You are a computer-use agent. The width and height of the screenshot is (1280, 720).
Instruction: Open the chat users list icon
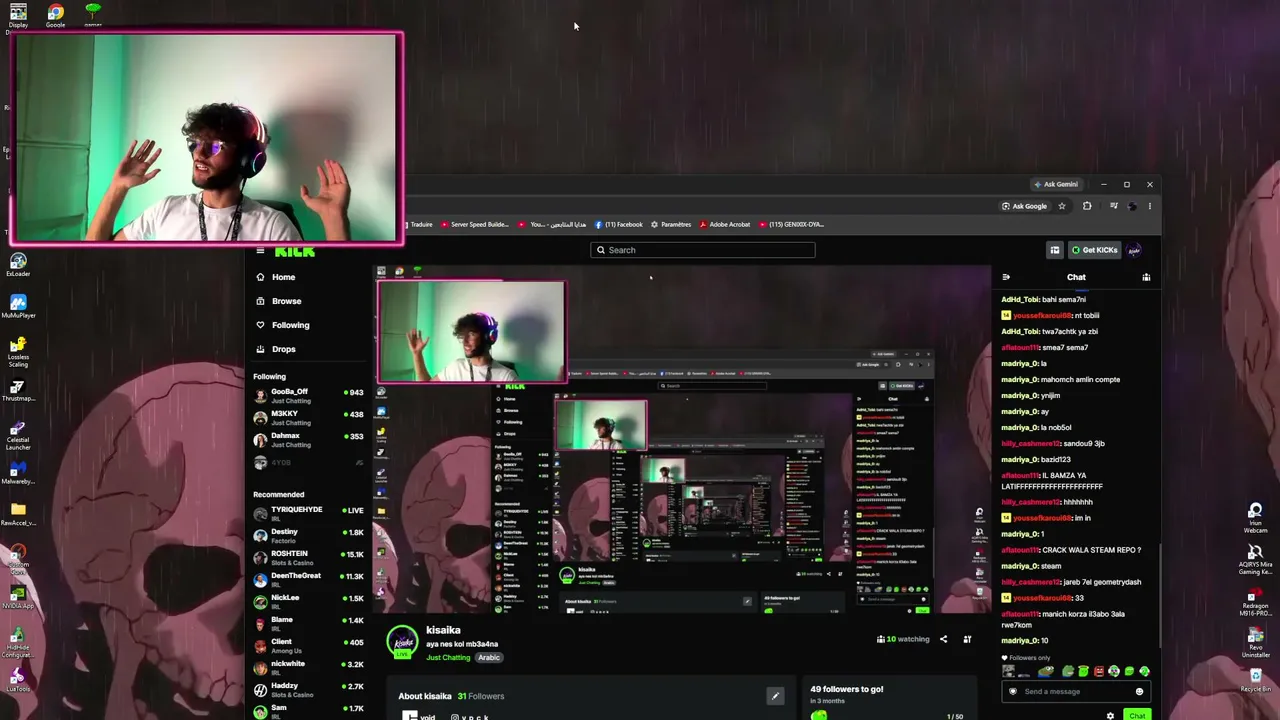tap(1146, 277)
